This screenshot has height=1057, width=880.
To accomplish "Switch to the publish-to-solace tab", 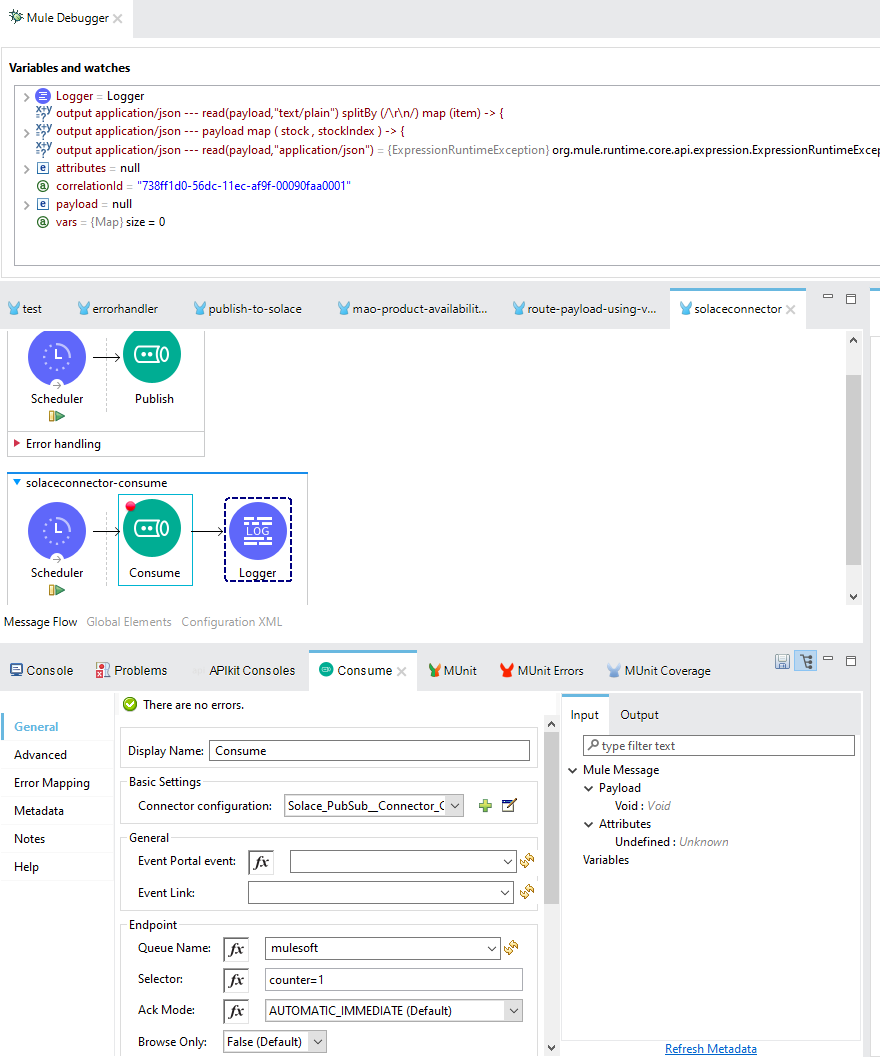I will click(247, 309).
